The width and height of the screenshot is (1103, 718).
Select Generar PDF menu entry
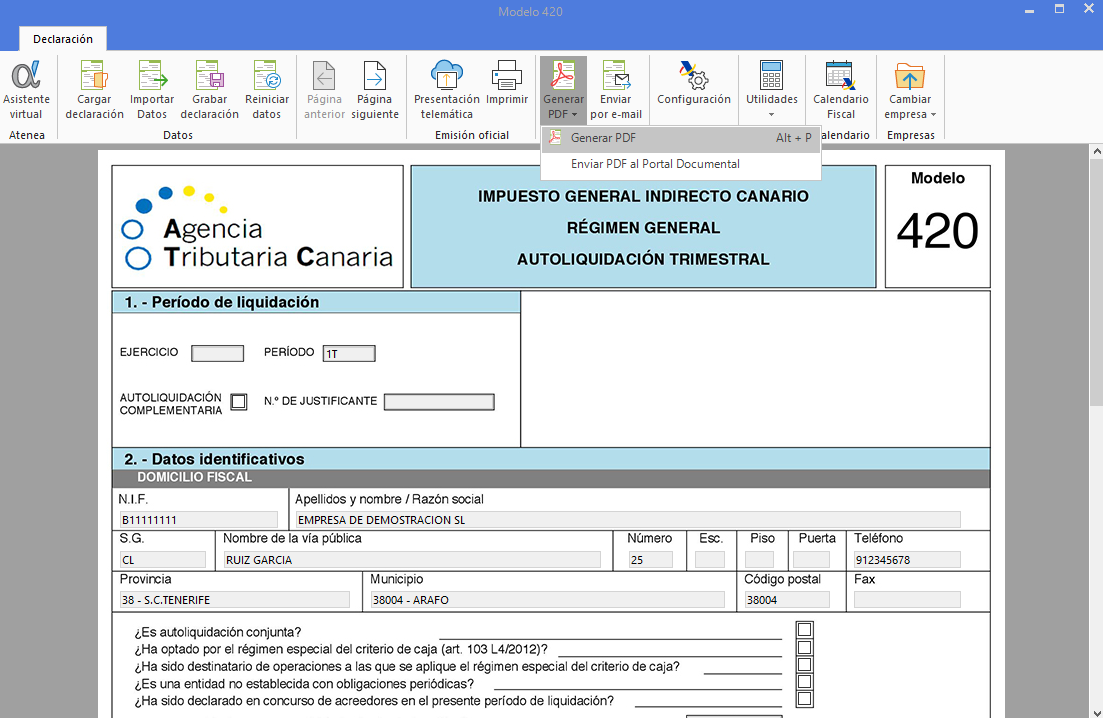tap(680, 138)
